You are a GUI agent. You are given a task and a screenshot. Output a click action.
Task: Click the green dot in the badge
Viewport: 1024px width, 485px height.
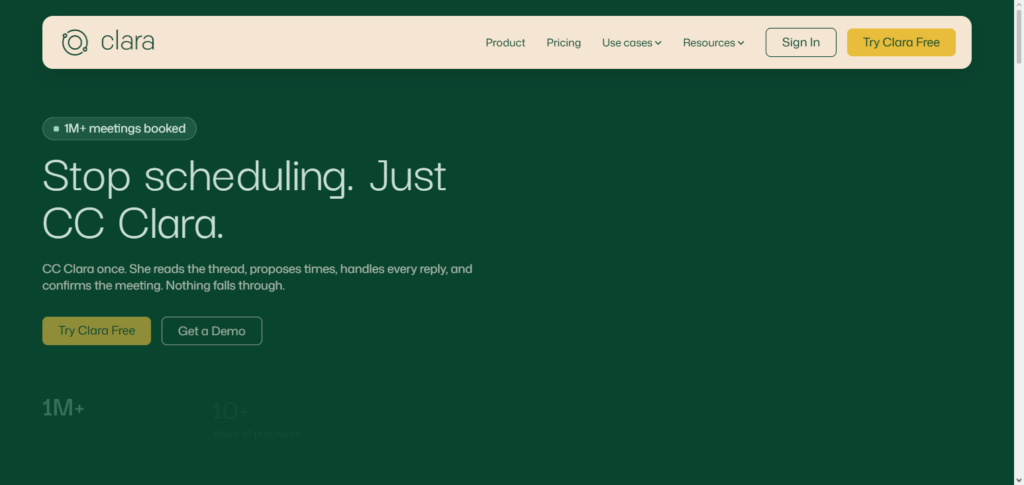pyautogui.click(x=56, y=129)
